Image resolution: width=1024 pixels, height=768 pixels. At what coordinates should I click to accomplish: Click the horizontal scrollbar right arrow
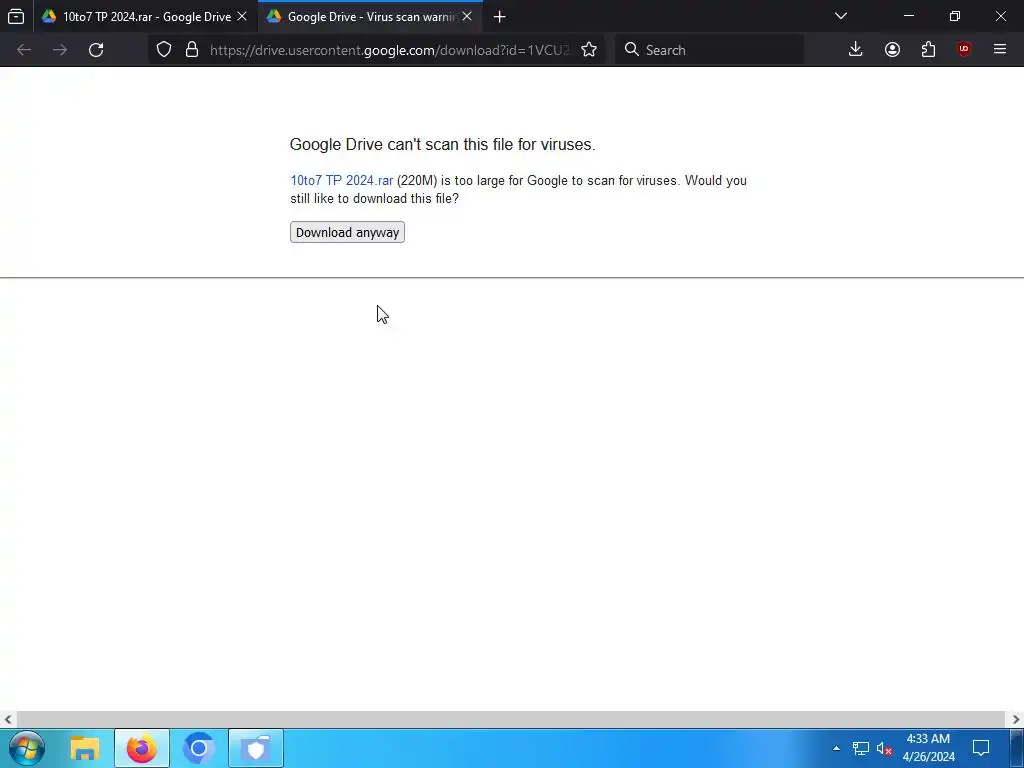1016,719
